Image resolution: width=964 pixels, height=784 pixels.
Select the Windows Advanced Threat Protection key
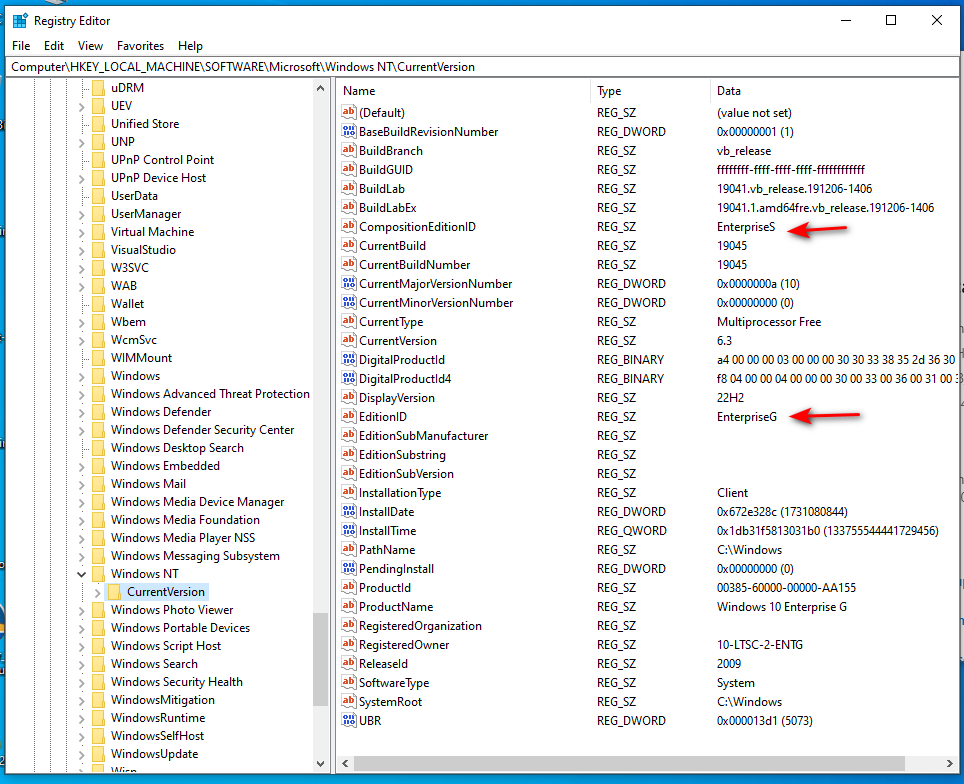pyautogui.click(x=210, y=394)
